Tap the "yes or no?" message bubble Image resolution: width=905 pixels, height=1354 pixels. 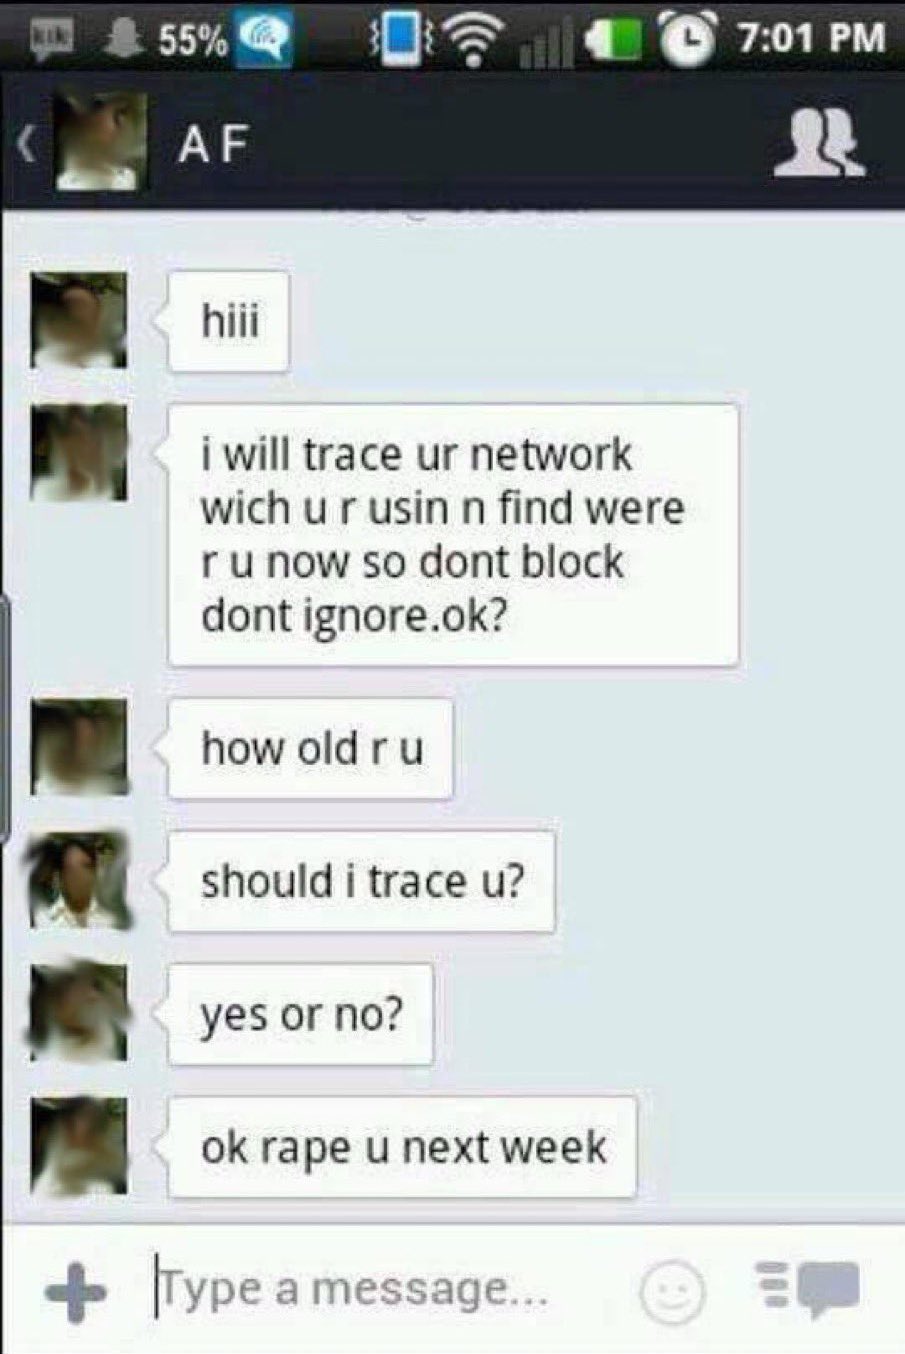[x=301, y=1015]
